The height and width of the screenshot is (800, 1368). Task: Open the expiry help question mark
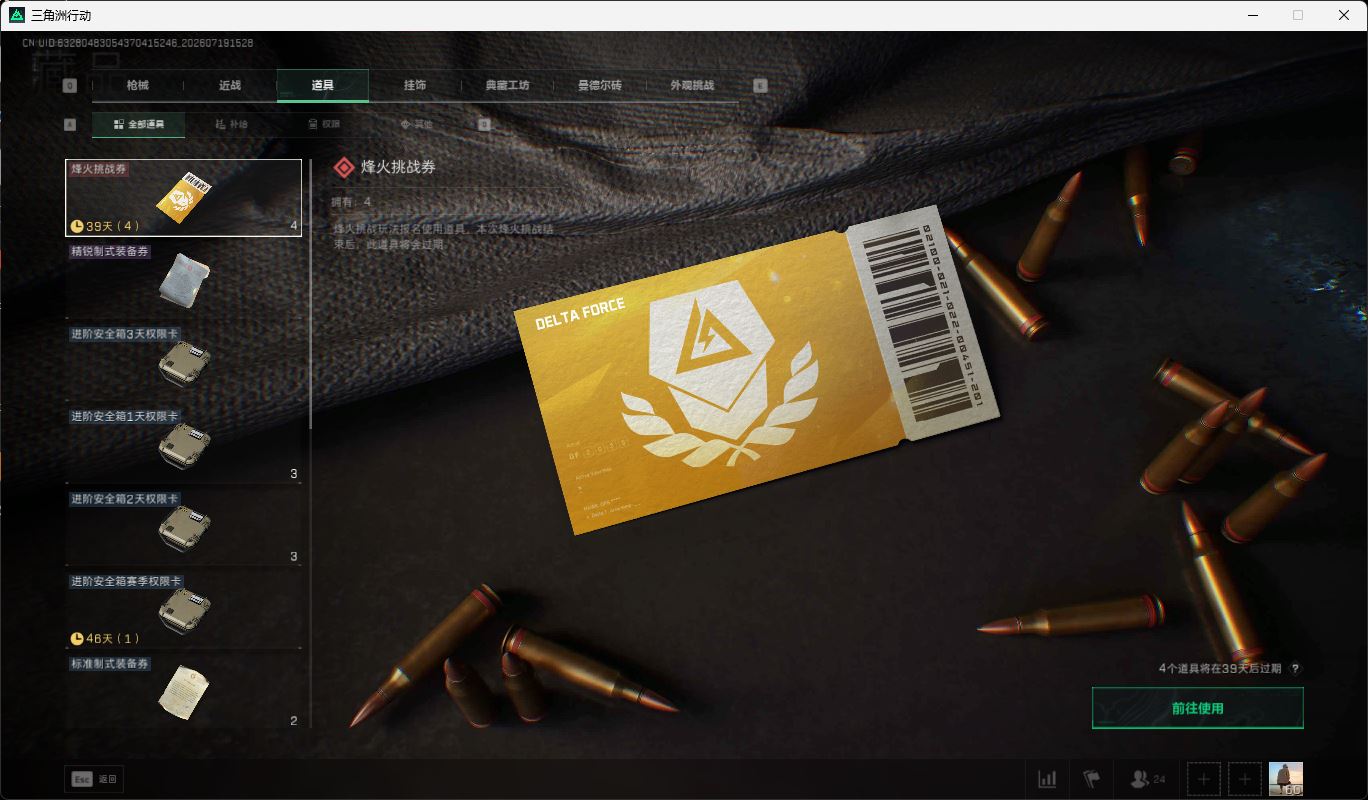coord(1295,668)
